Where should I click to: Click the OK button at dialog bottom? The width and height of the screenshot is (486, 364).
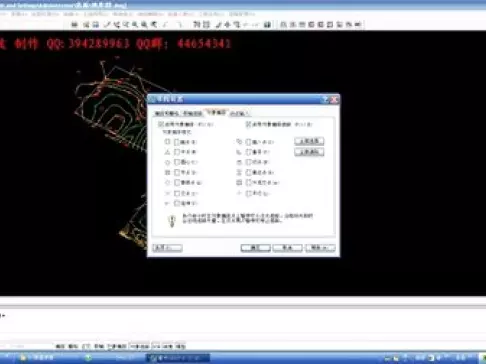[x=255, y=248]
